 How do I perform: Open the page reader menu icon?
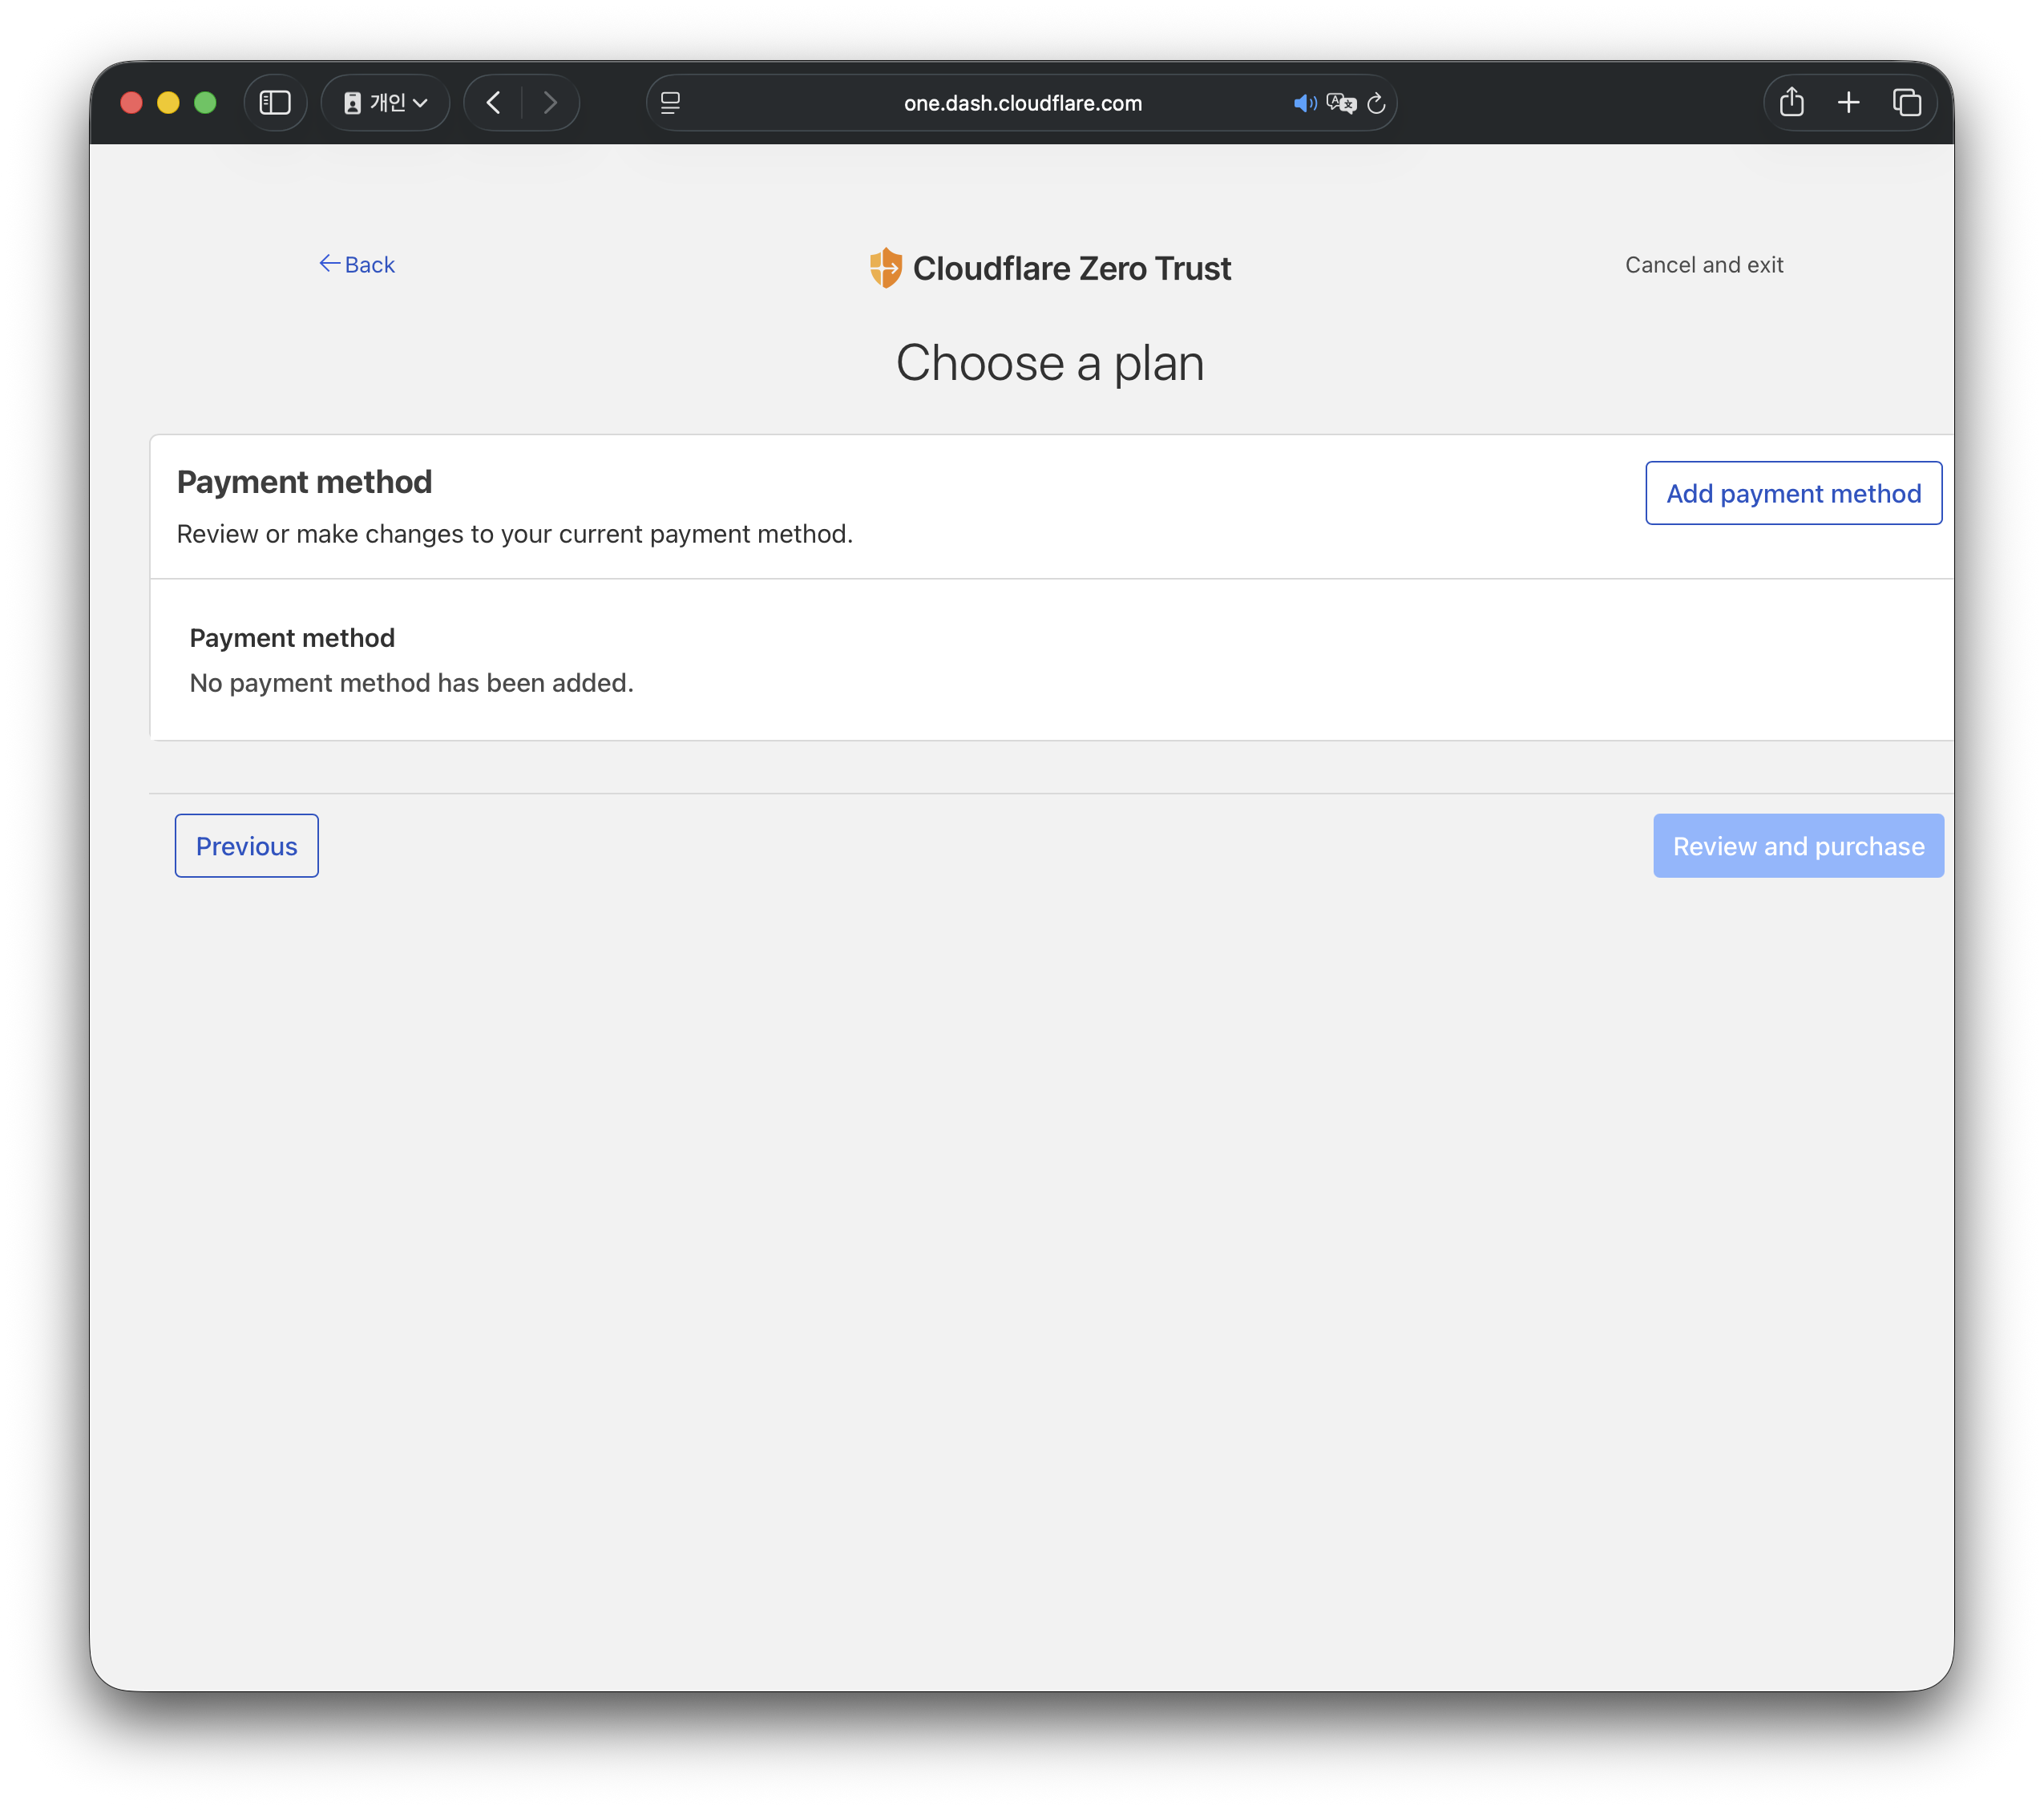[x=670, y=103]
